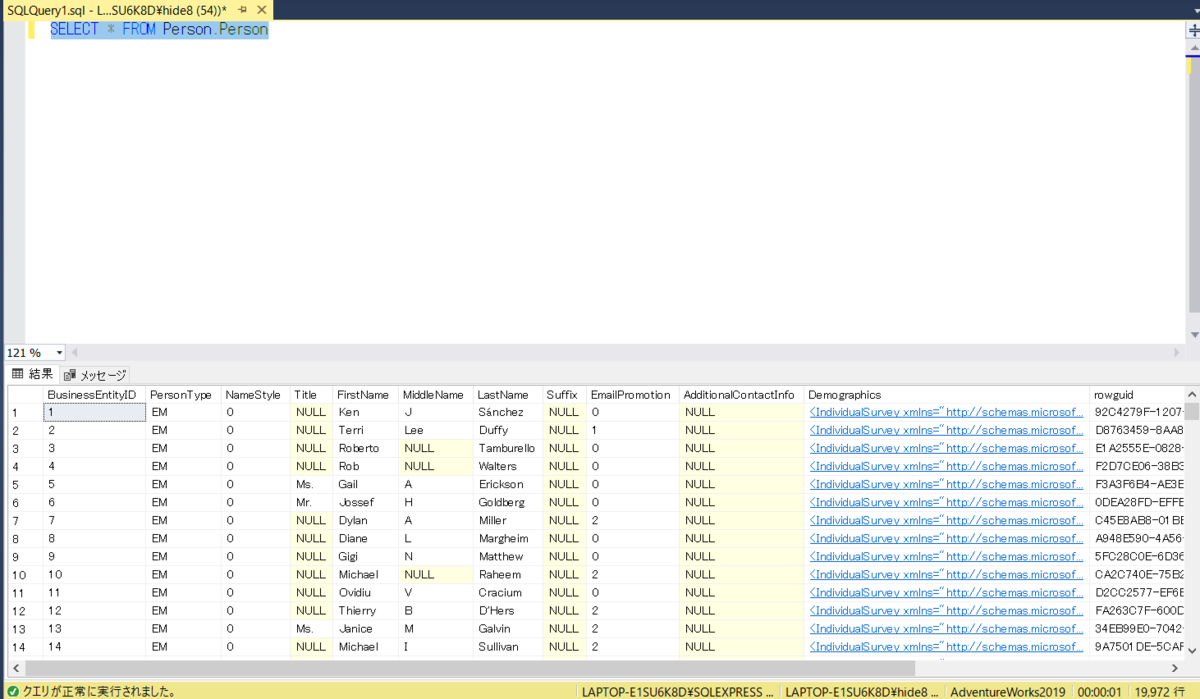Click the LAPTOP-E1SU6K8D¥hide8 login status entry
This screenshot has width=1200, height=699.
pos(862,691)
